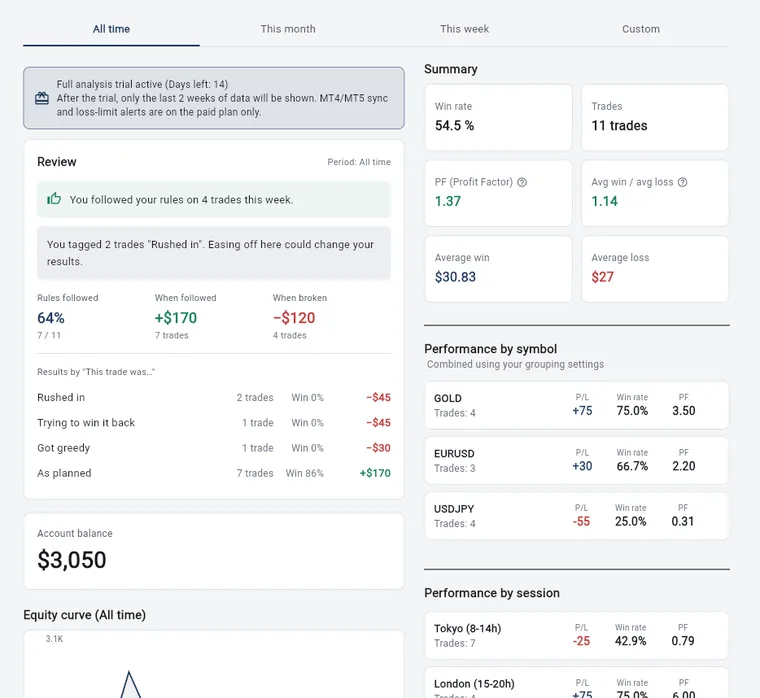
Task: Select the Avg win / avg loss 1.14 value
Action: point(604,201)
